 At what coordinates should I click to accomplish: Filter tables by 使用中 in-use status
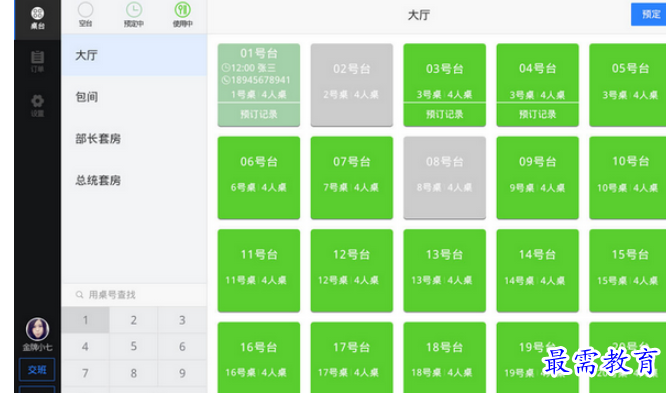[183, 15]
